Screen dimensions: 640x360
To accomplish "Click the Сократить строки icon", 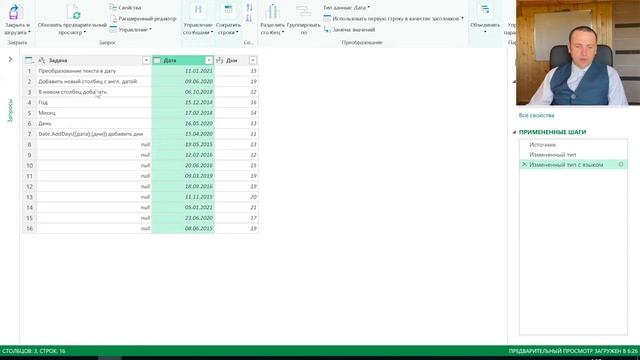I will coord(228,11).
